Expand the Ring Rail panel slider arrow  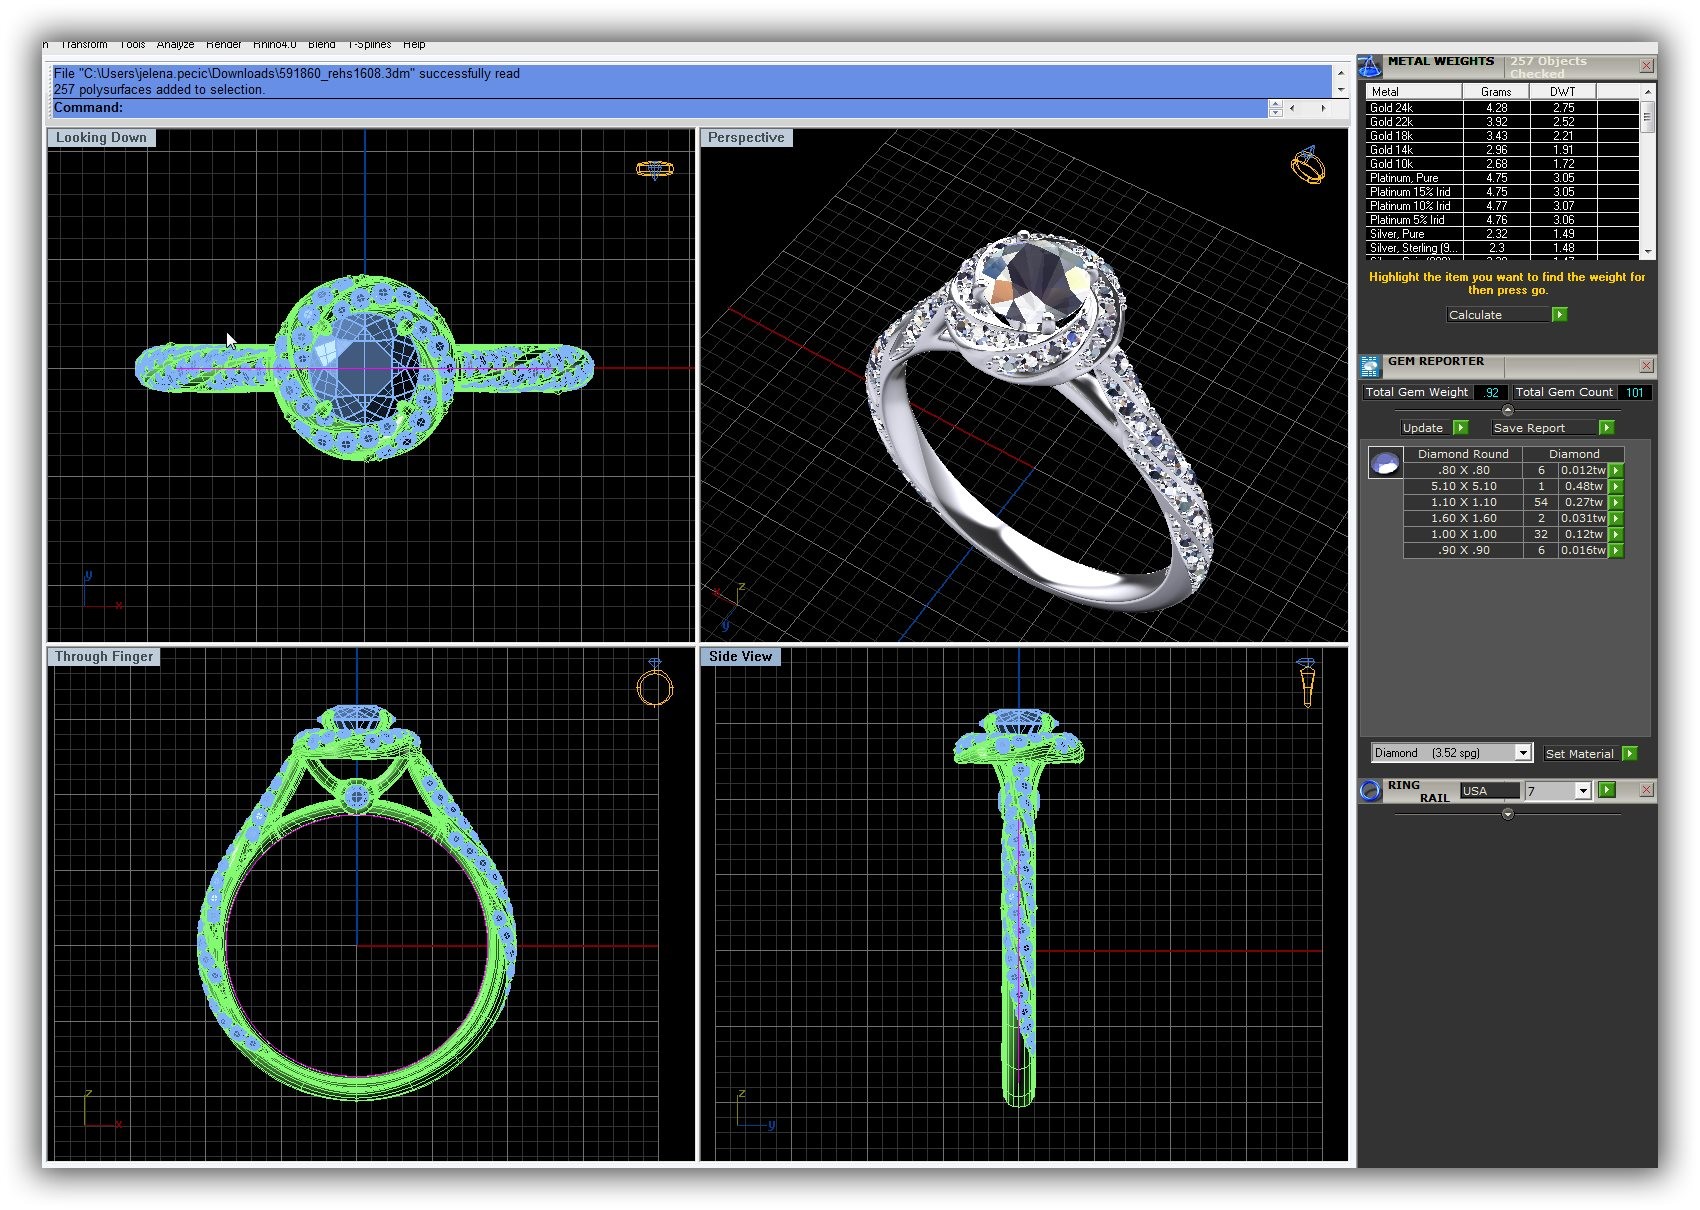pos(1508,814)
